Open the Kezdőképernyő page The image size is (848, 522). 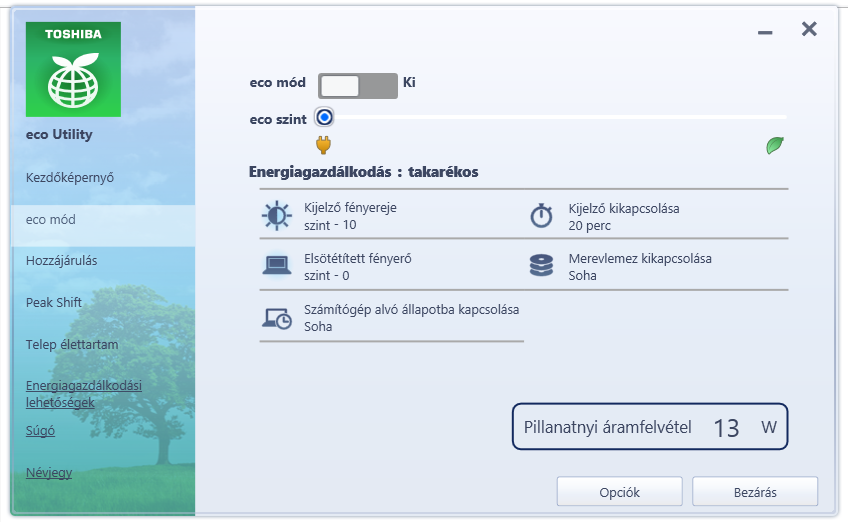[x=70, y=178]
